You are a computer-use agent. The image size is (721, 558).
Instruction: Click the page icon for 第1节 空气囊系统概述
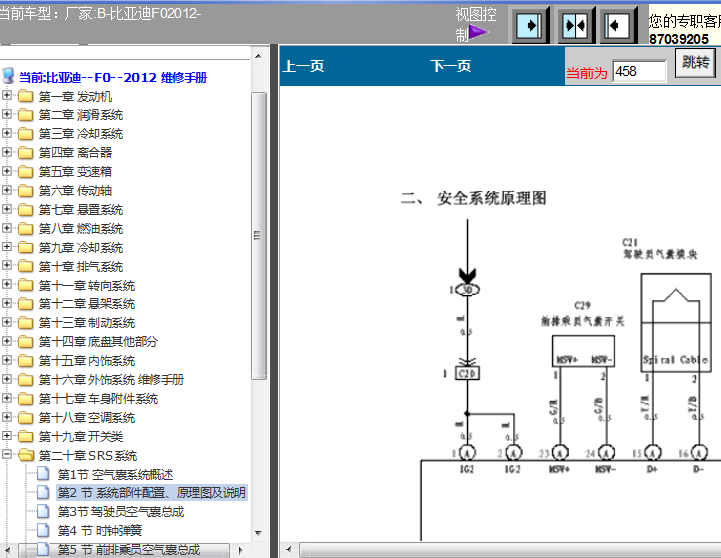pyautogui.click(x=43, y=473)
